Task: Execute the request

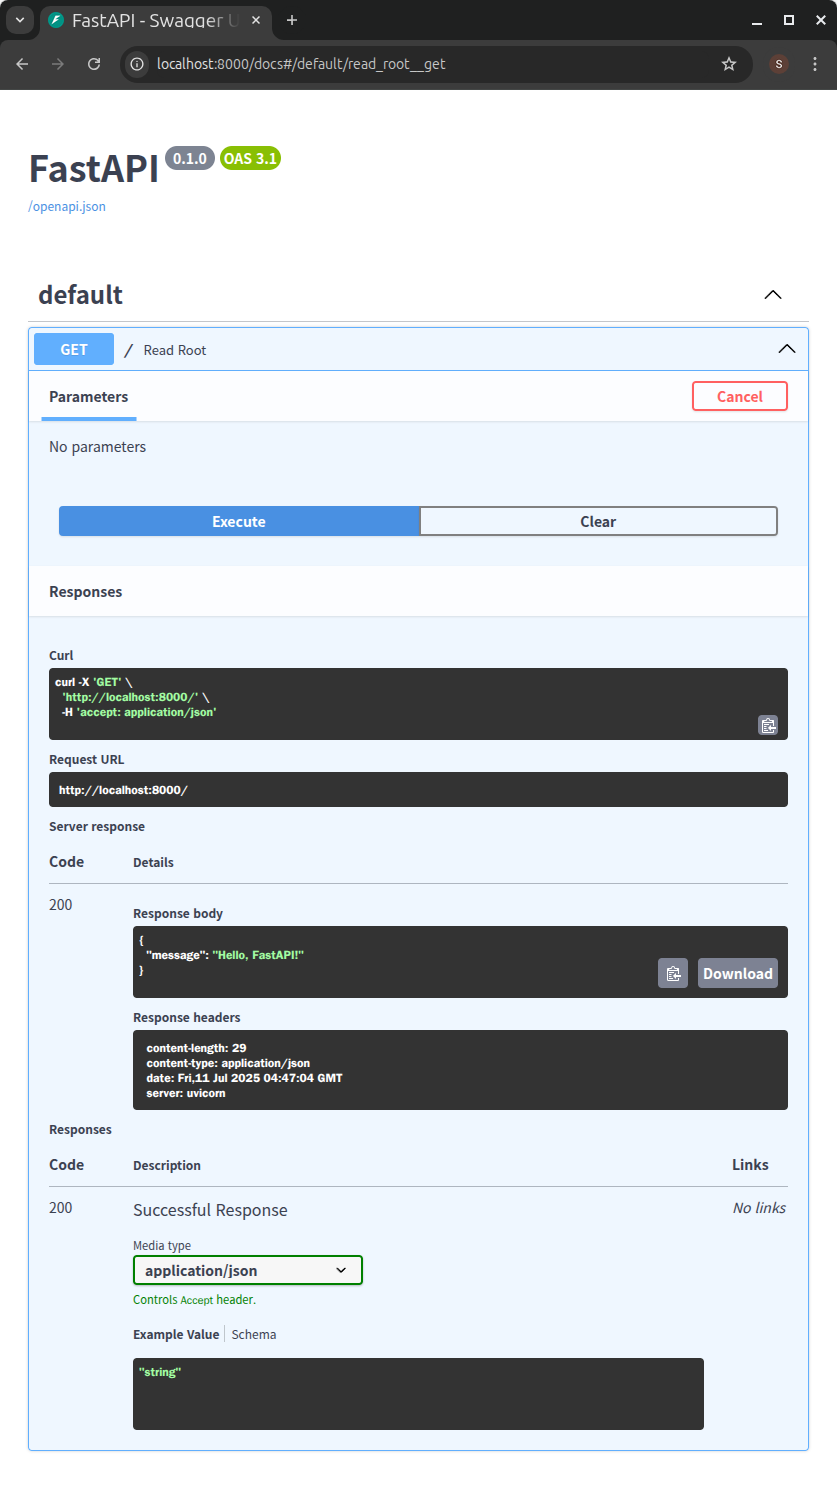Action: 239,521
